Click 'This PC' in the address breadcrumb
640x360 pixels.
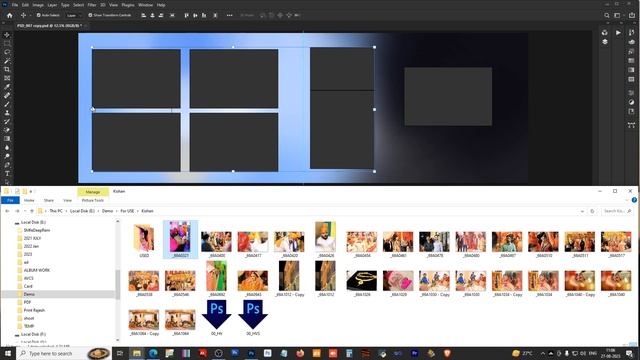(x=56, y=211)
